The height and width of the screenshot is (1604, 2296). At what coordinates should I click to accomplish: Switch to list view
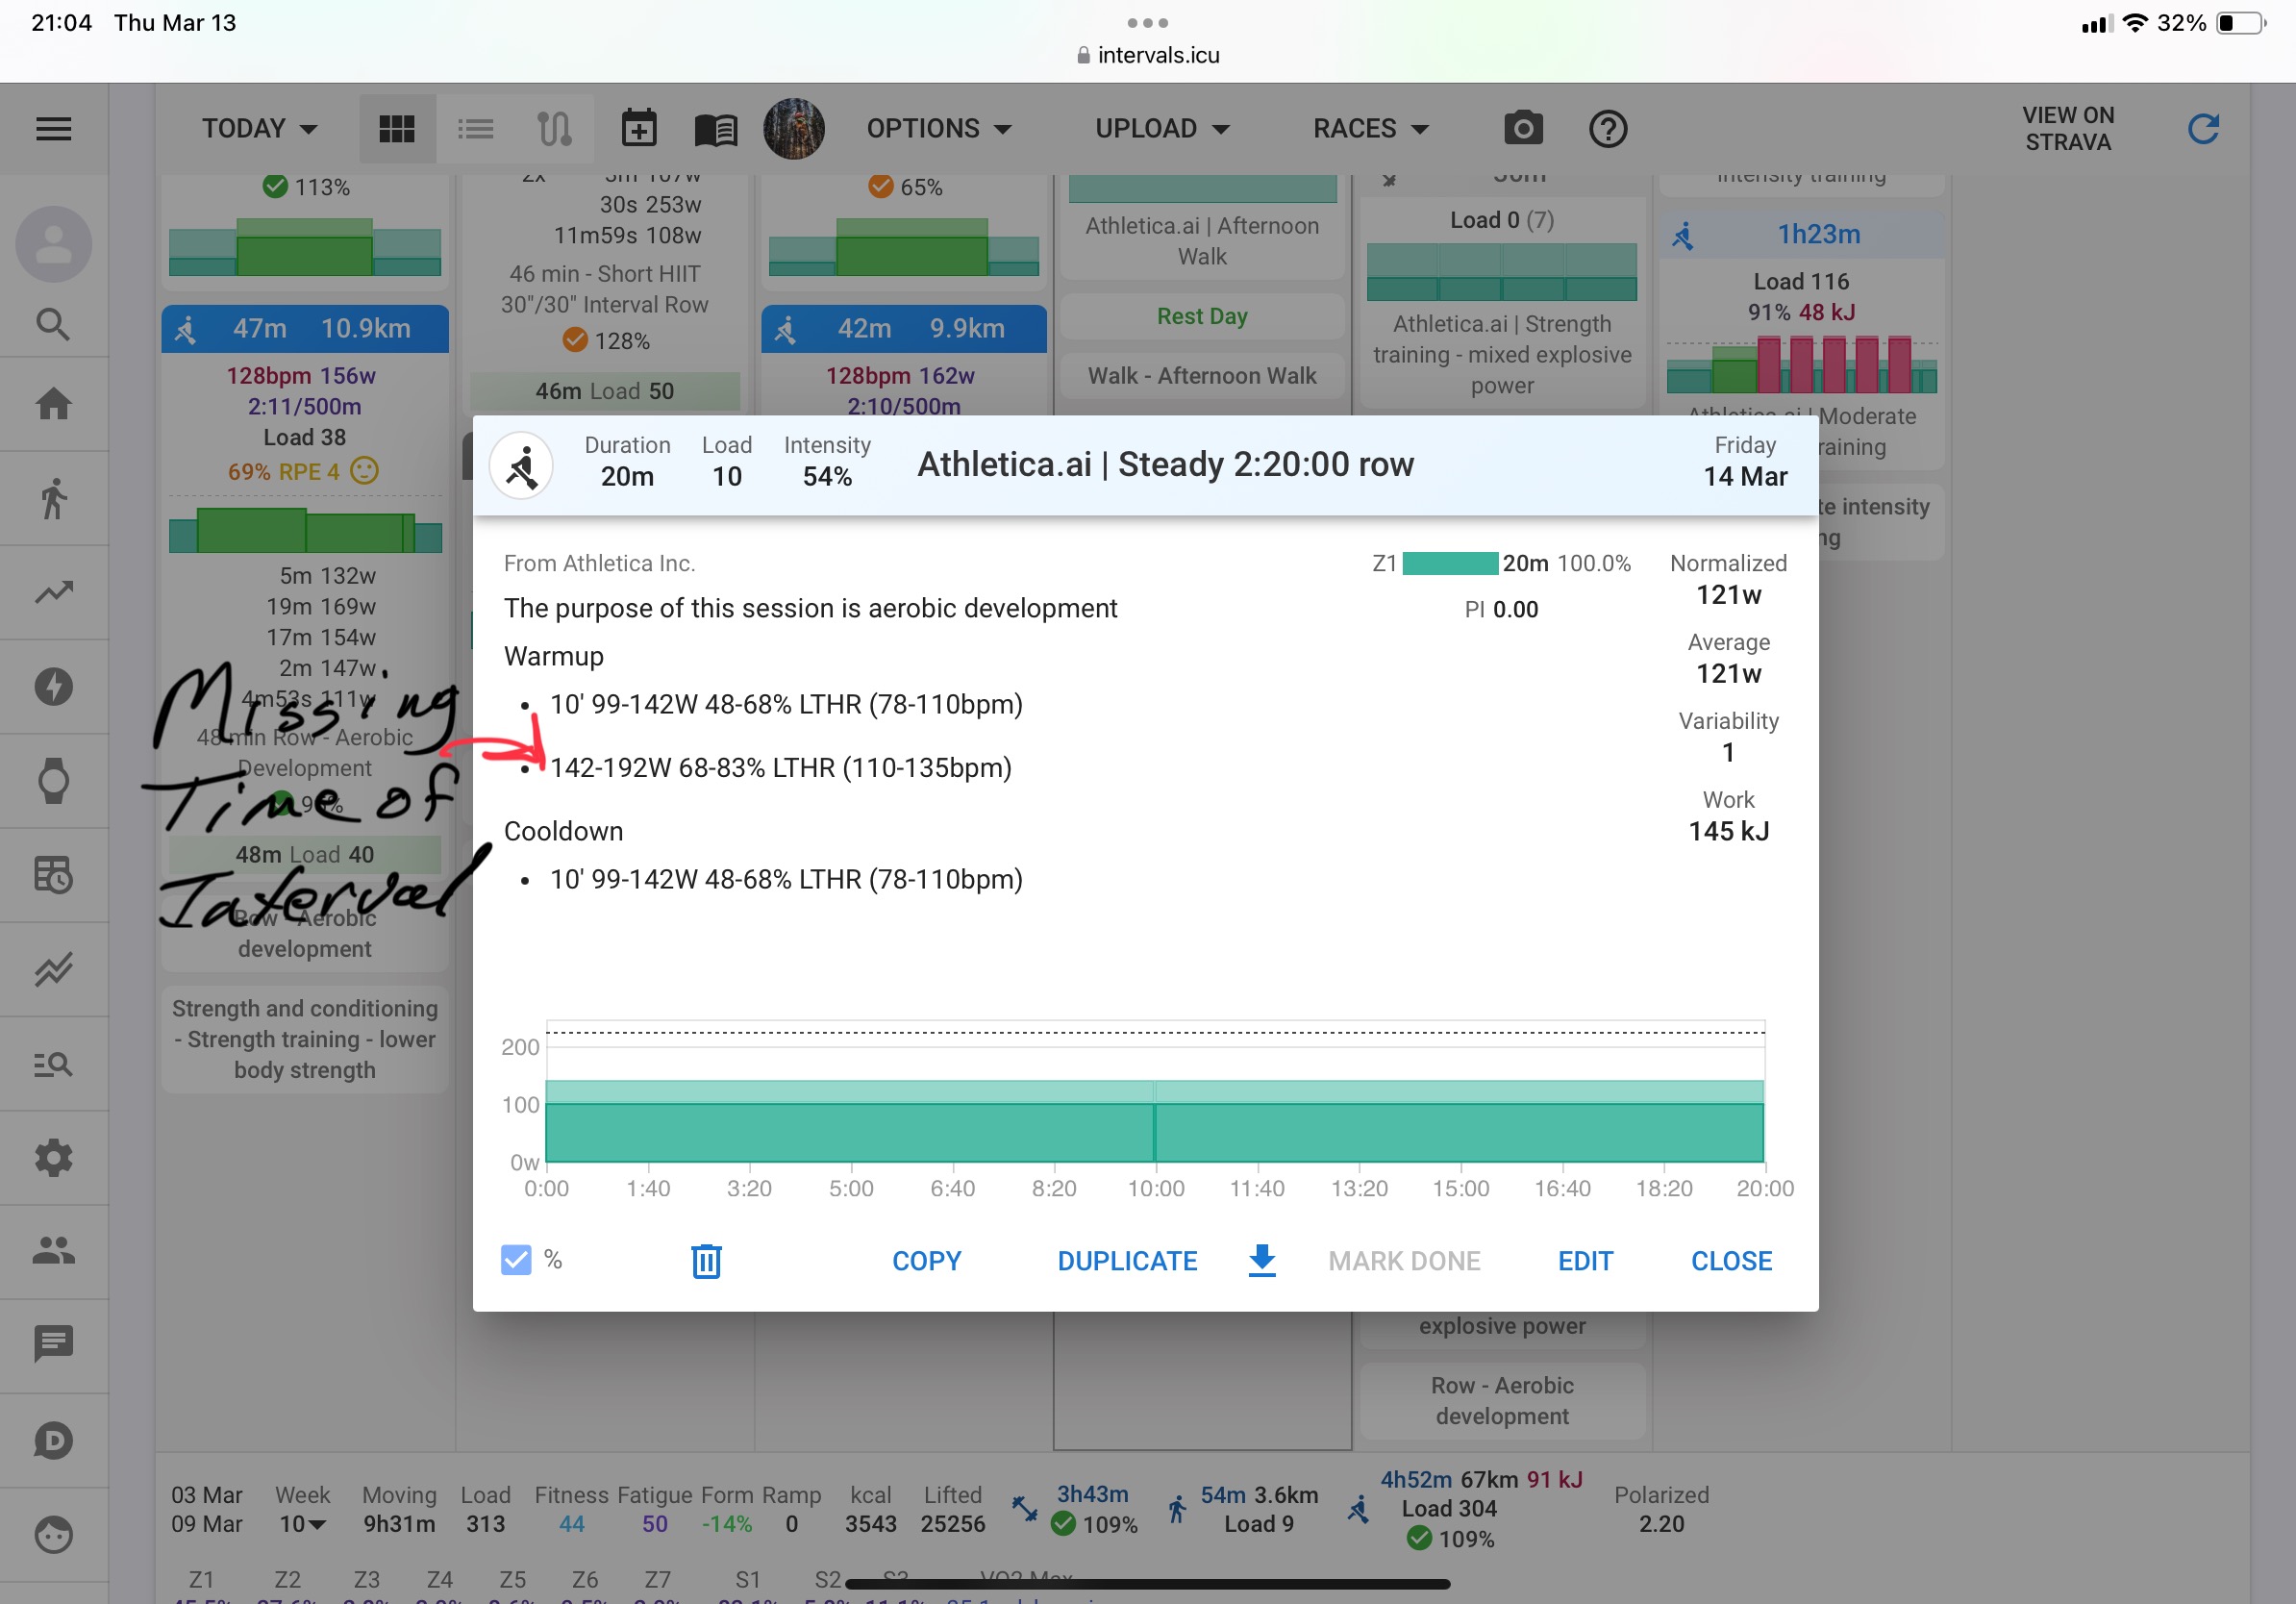[x=476, y=129]
